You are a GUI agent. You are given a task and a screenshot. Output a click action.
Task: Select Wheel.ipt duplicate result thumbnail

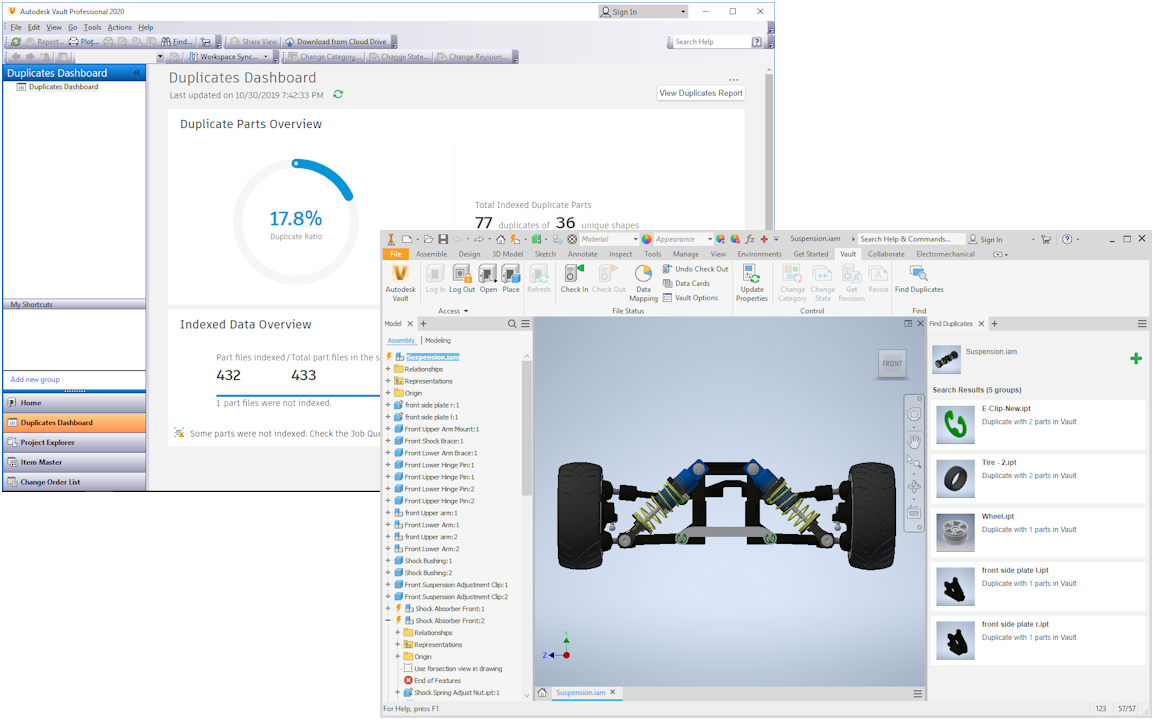[x=955, y=532]
